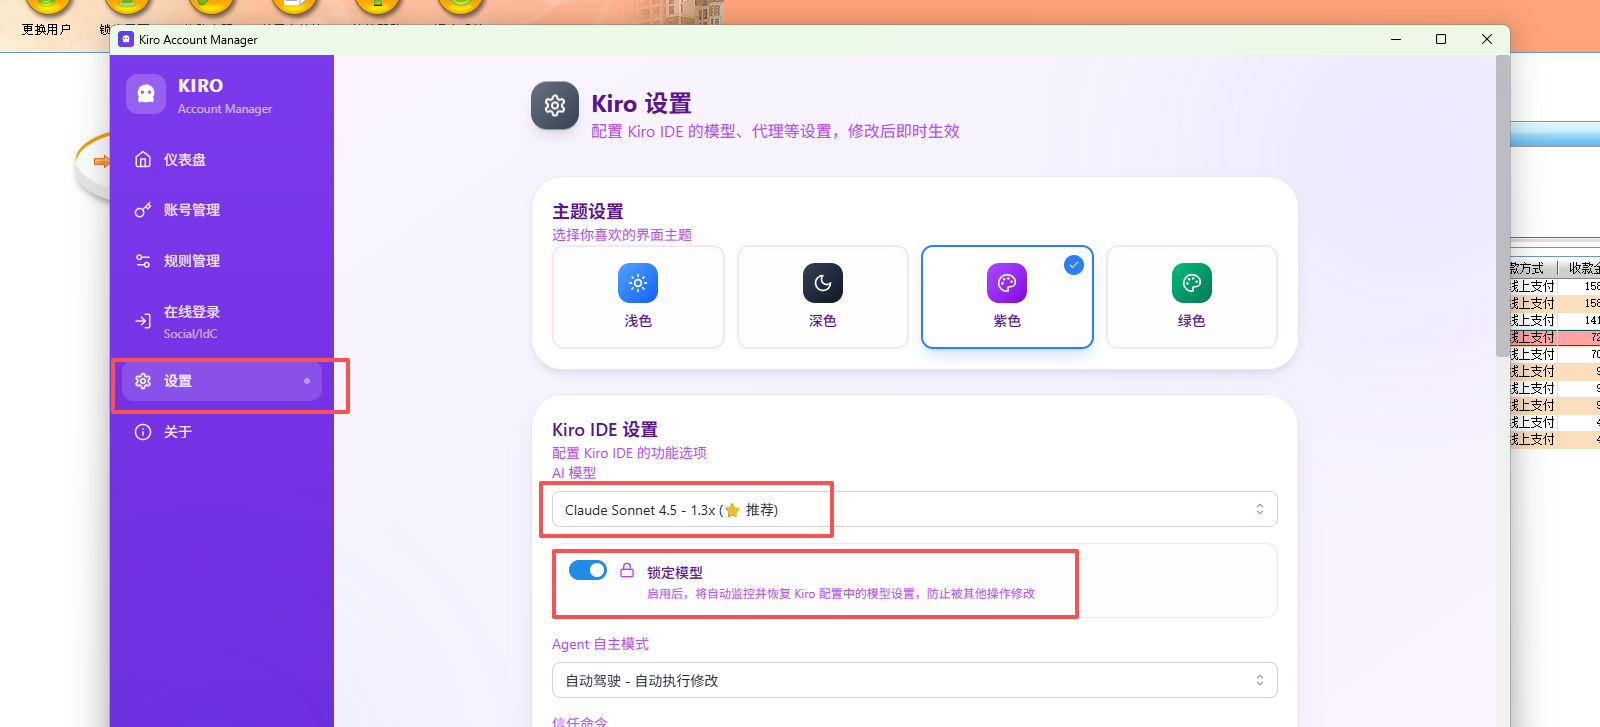Image resolution: width=1600 pixels, height=727 pixels.
Task: Go to 仪表盘 in the sidebar
Action: point(222,159)
